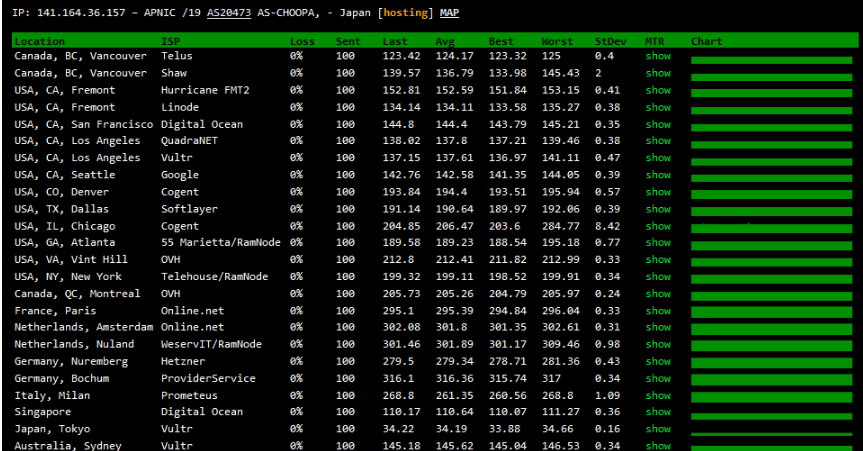
Task: Open the MAP link in the header
Action: coord(449,13)
